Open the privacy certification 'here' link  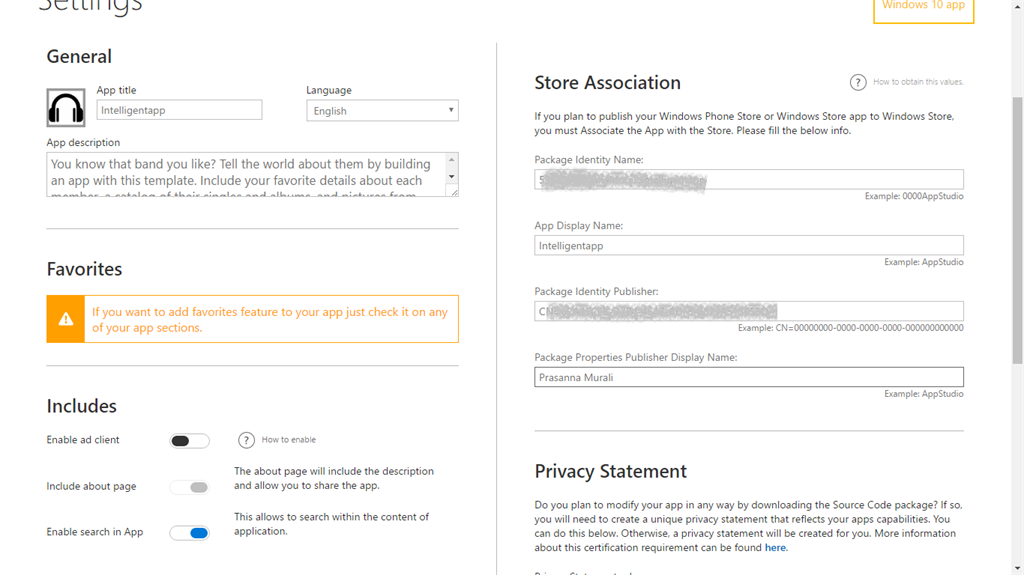775,548
